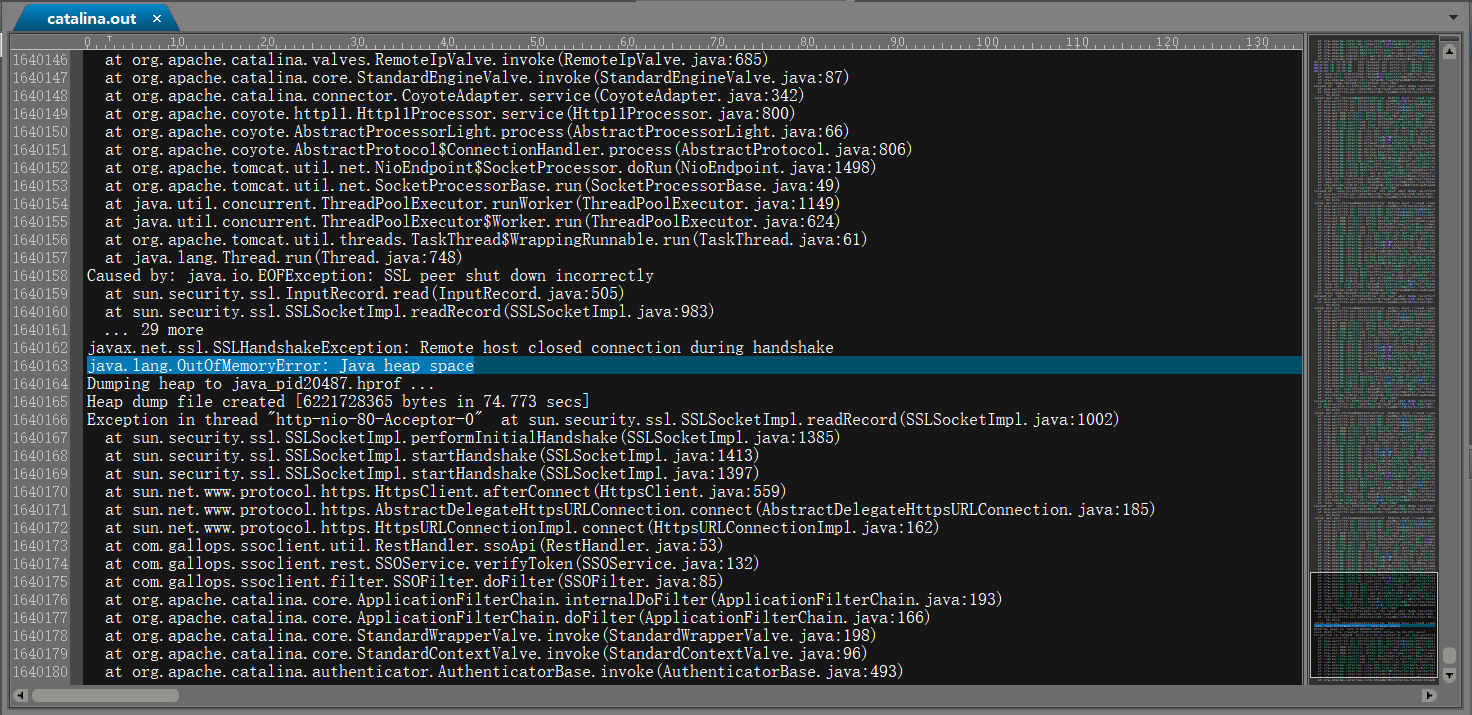Image resolution: width=1472 pixels, height=715 pixels.
Task: Click the 'InputRecord.read' stack trace line
Action: click(364, 294)
